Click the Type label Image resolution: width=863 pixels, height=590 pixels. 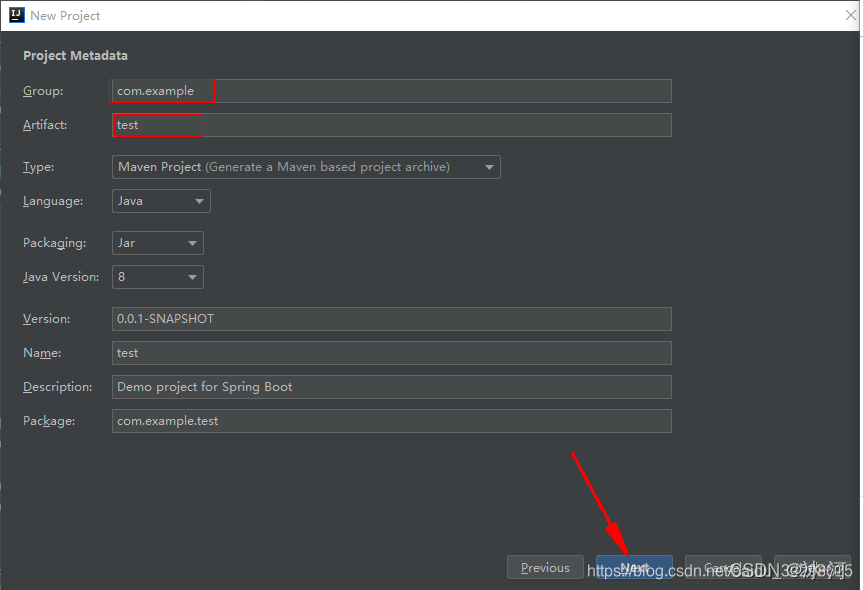(x=39, y=167)
